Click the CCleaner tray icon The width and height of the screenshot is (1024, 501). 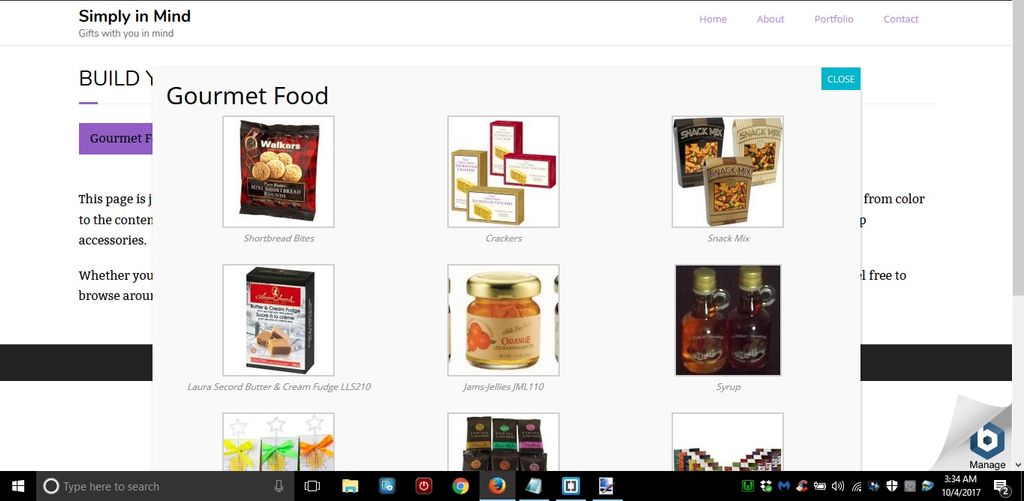click(x=802, y=486)
